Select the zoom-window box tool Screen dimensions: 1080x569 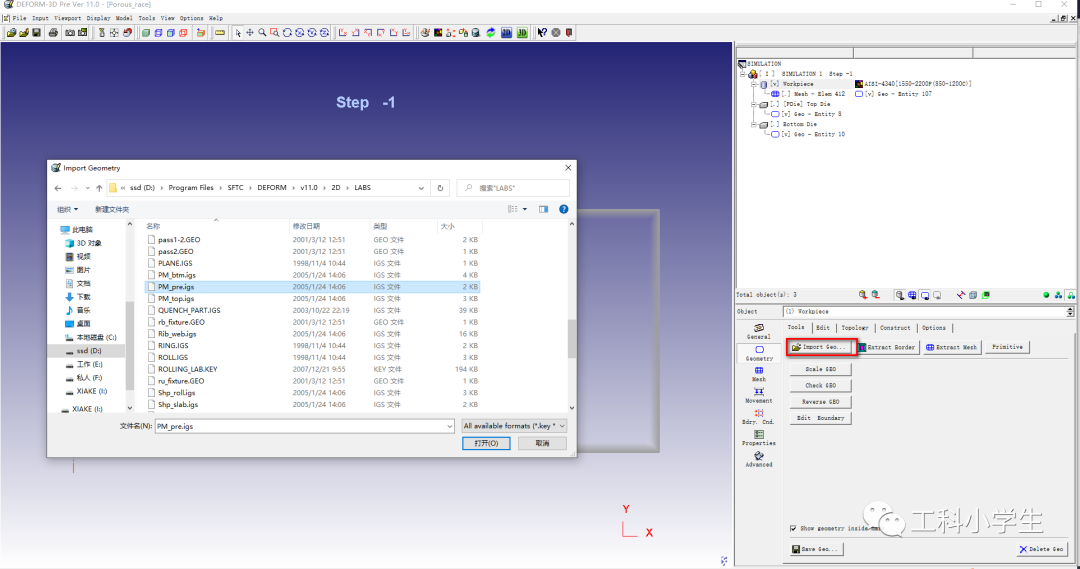click(274, 32)
